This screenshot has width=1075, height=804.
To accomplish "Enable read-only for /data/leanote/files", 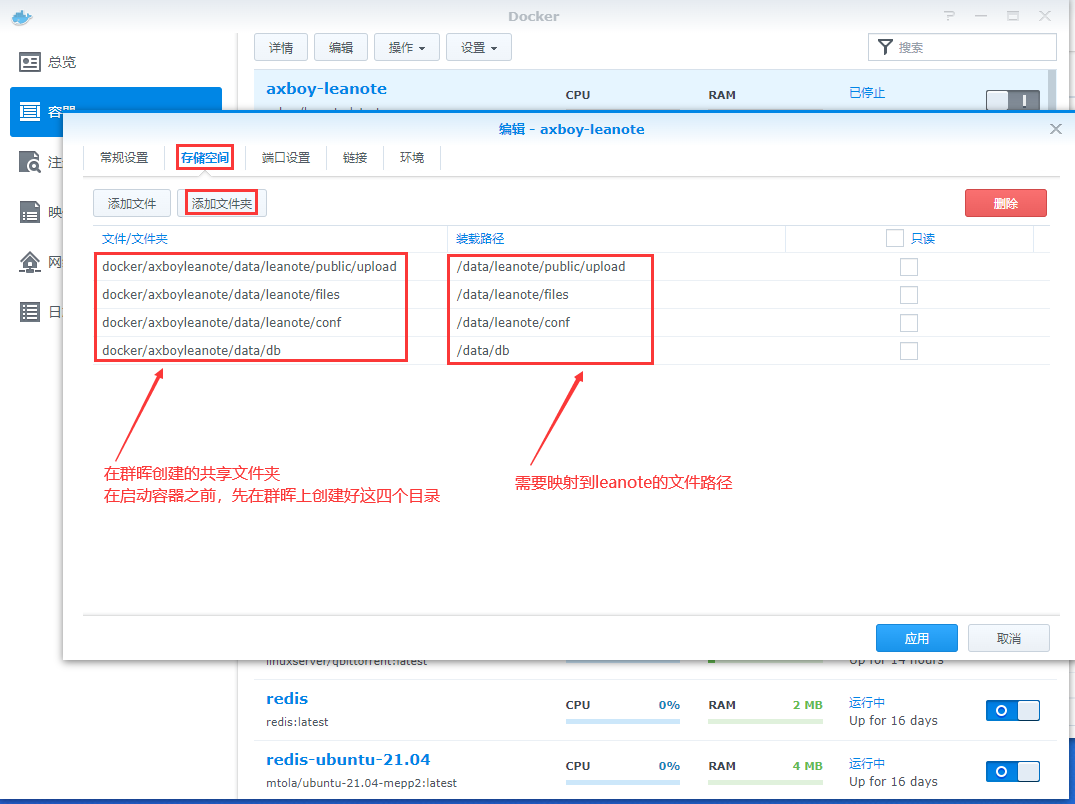I will tap(908, 295).
